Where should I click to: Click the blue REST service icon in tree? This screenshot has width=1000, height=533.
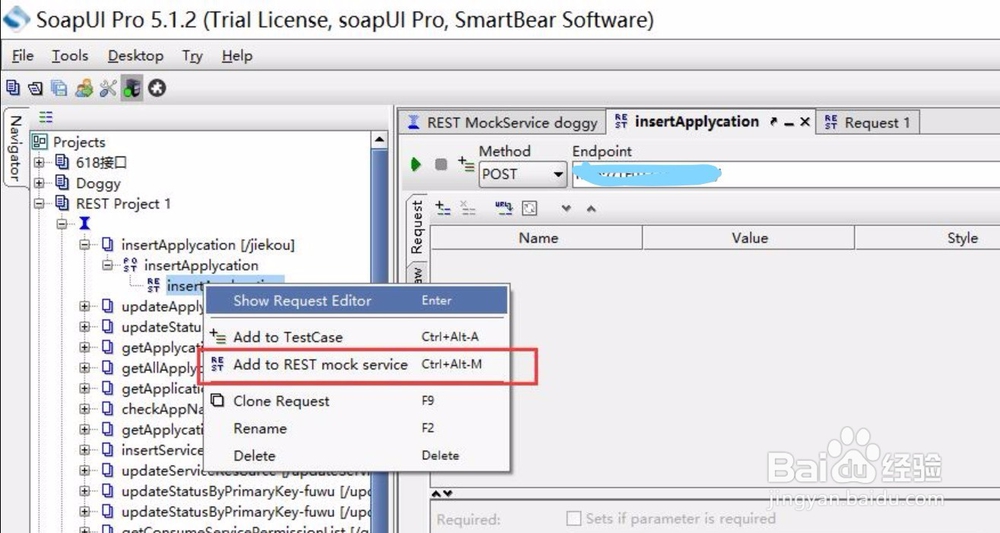pos(84,223)
